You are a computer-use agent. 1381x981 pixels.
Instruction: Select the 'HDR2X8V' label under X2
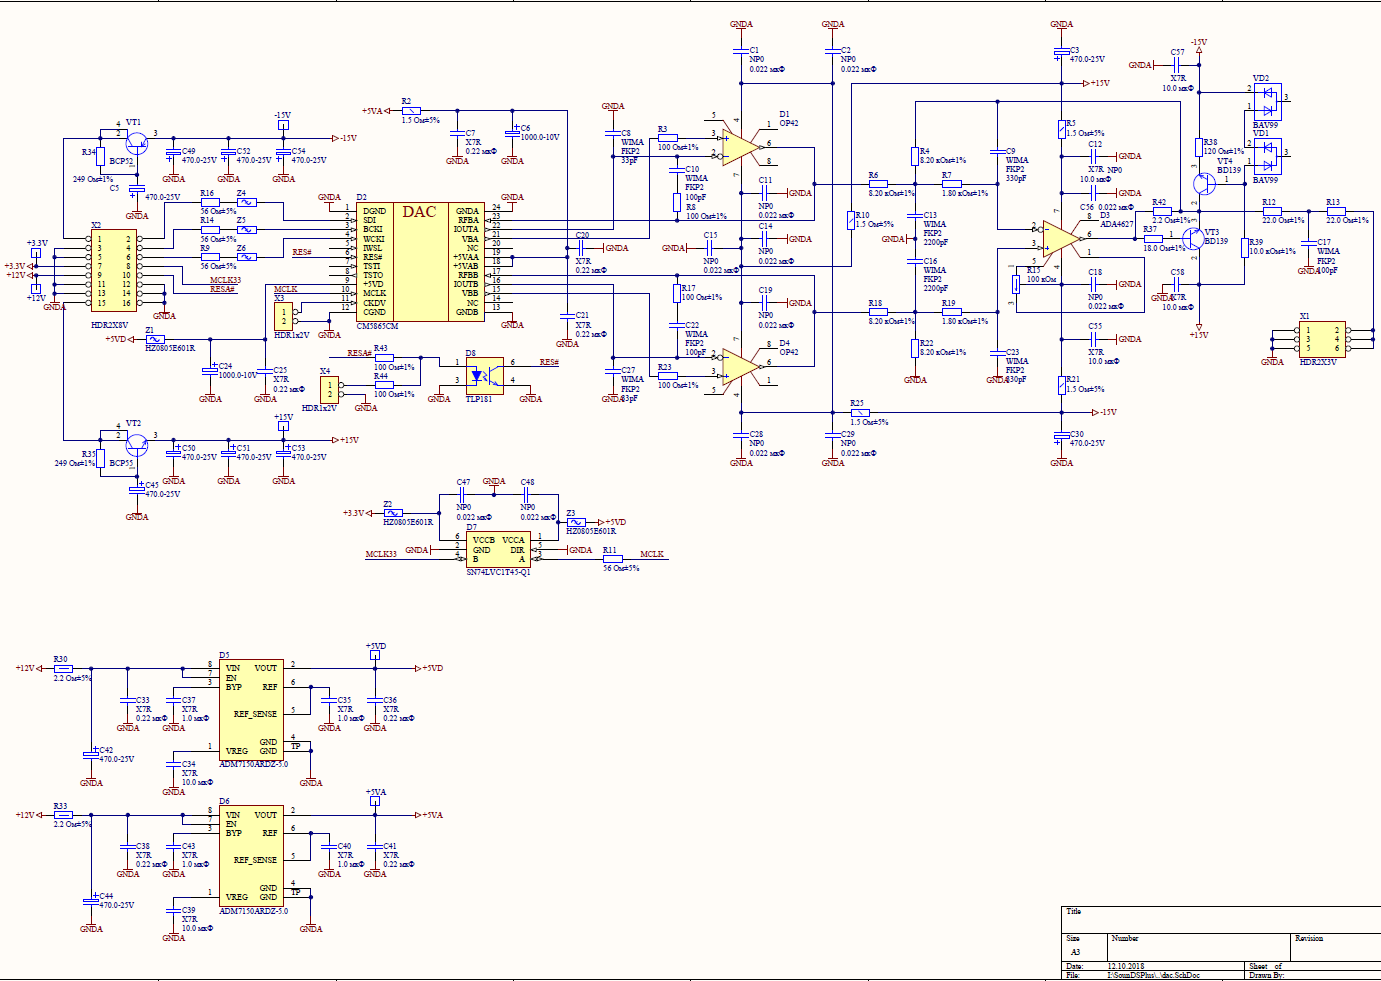point(110,326)
